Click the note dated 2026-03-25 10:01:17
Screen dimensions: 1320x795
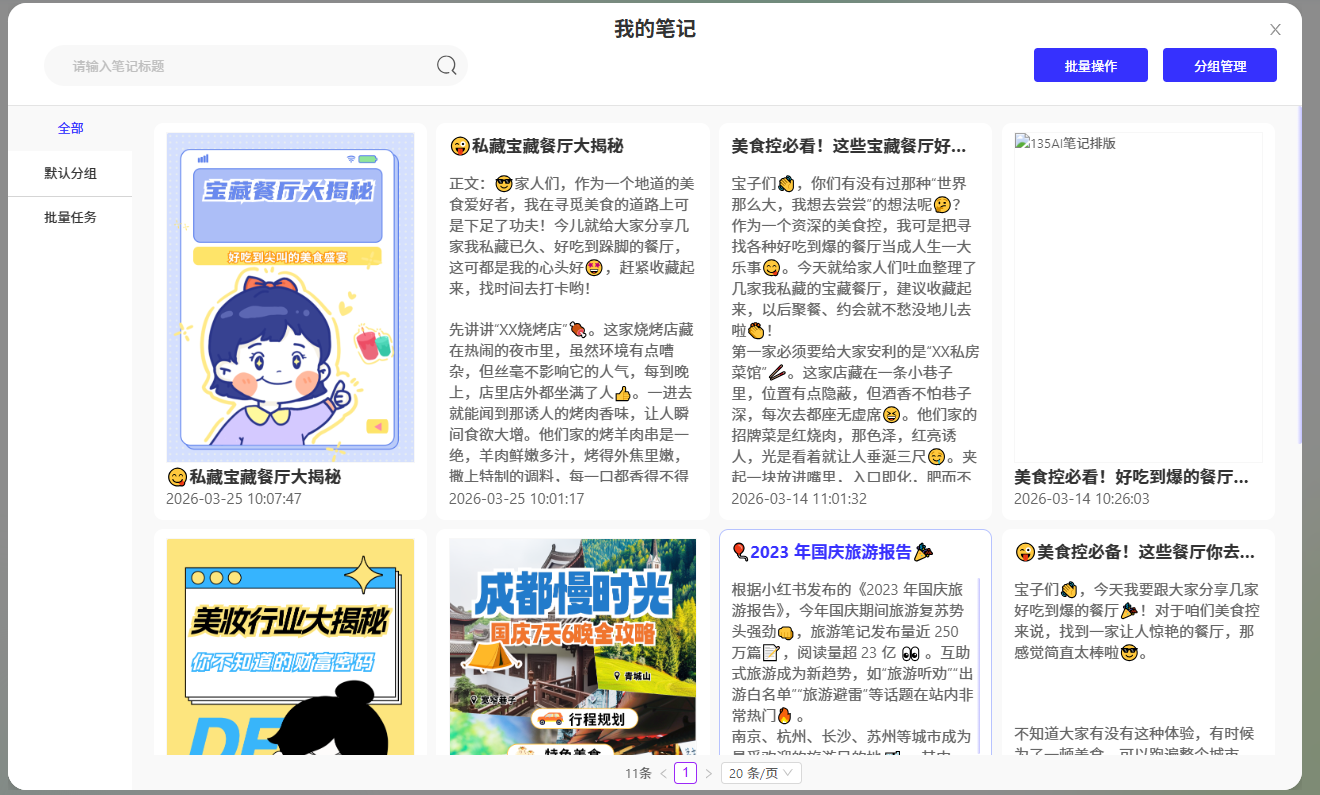pyautogui.click(x=572, y=320)
